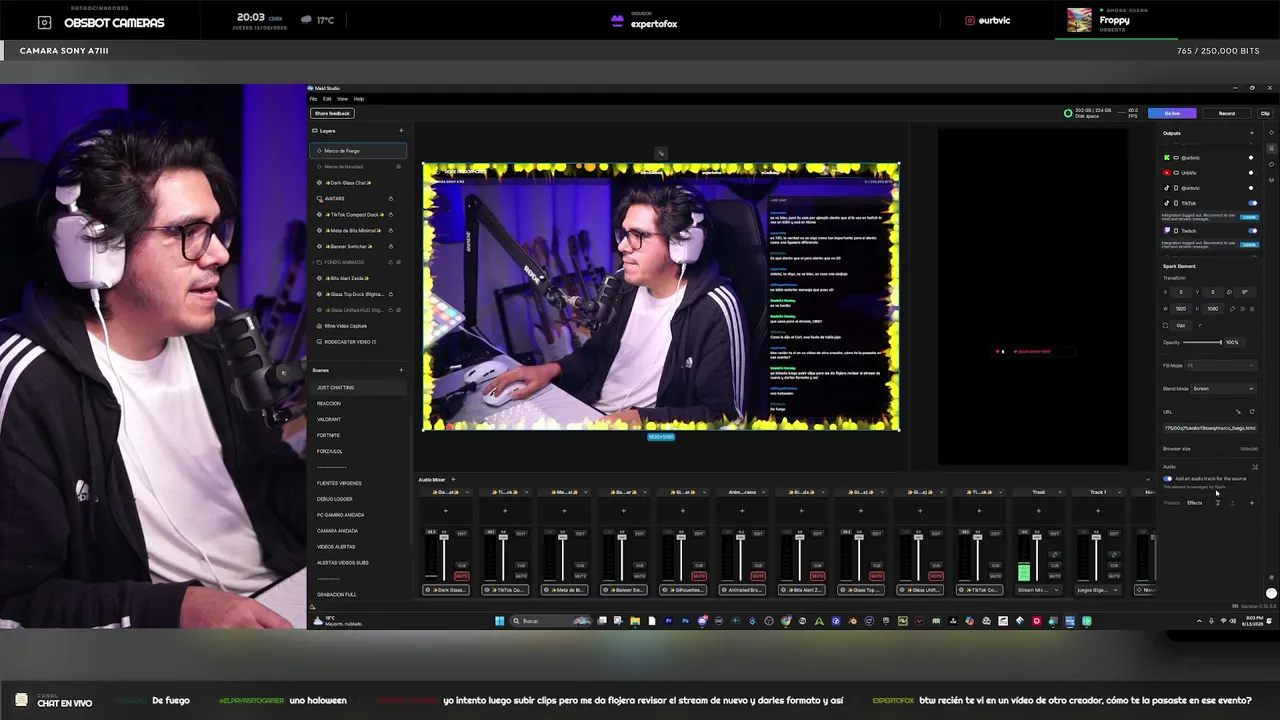The width and height of the screenshot is (1280, 720).
Task: Toggle the Twitch output switch
Action: coord(1252,230)
